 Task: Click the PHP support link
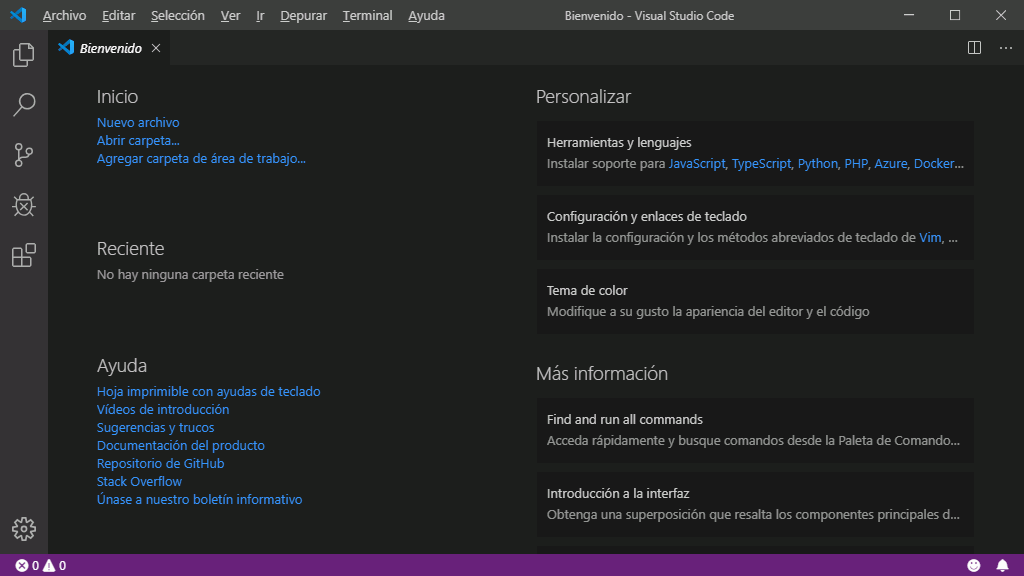[x=856, y=163]
